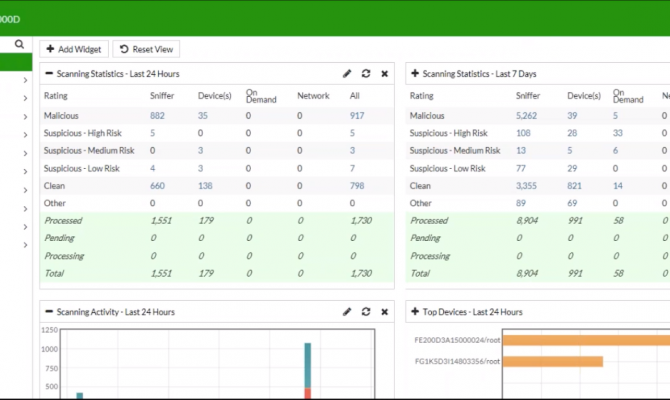Viewport: 670px width, 400px height.
Task: Select the FG1K5D3I14803356/root device label
Action: 457,362
